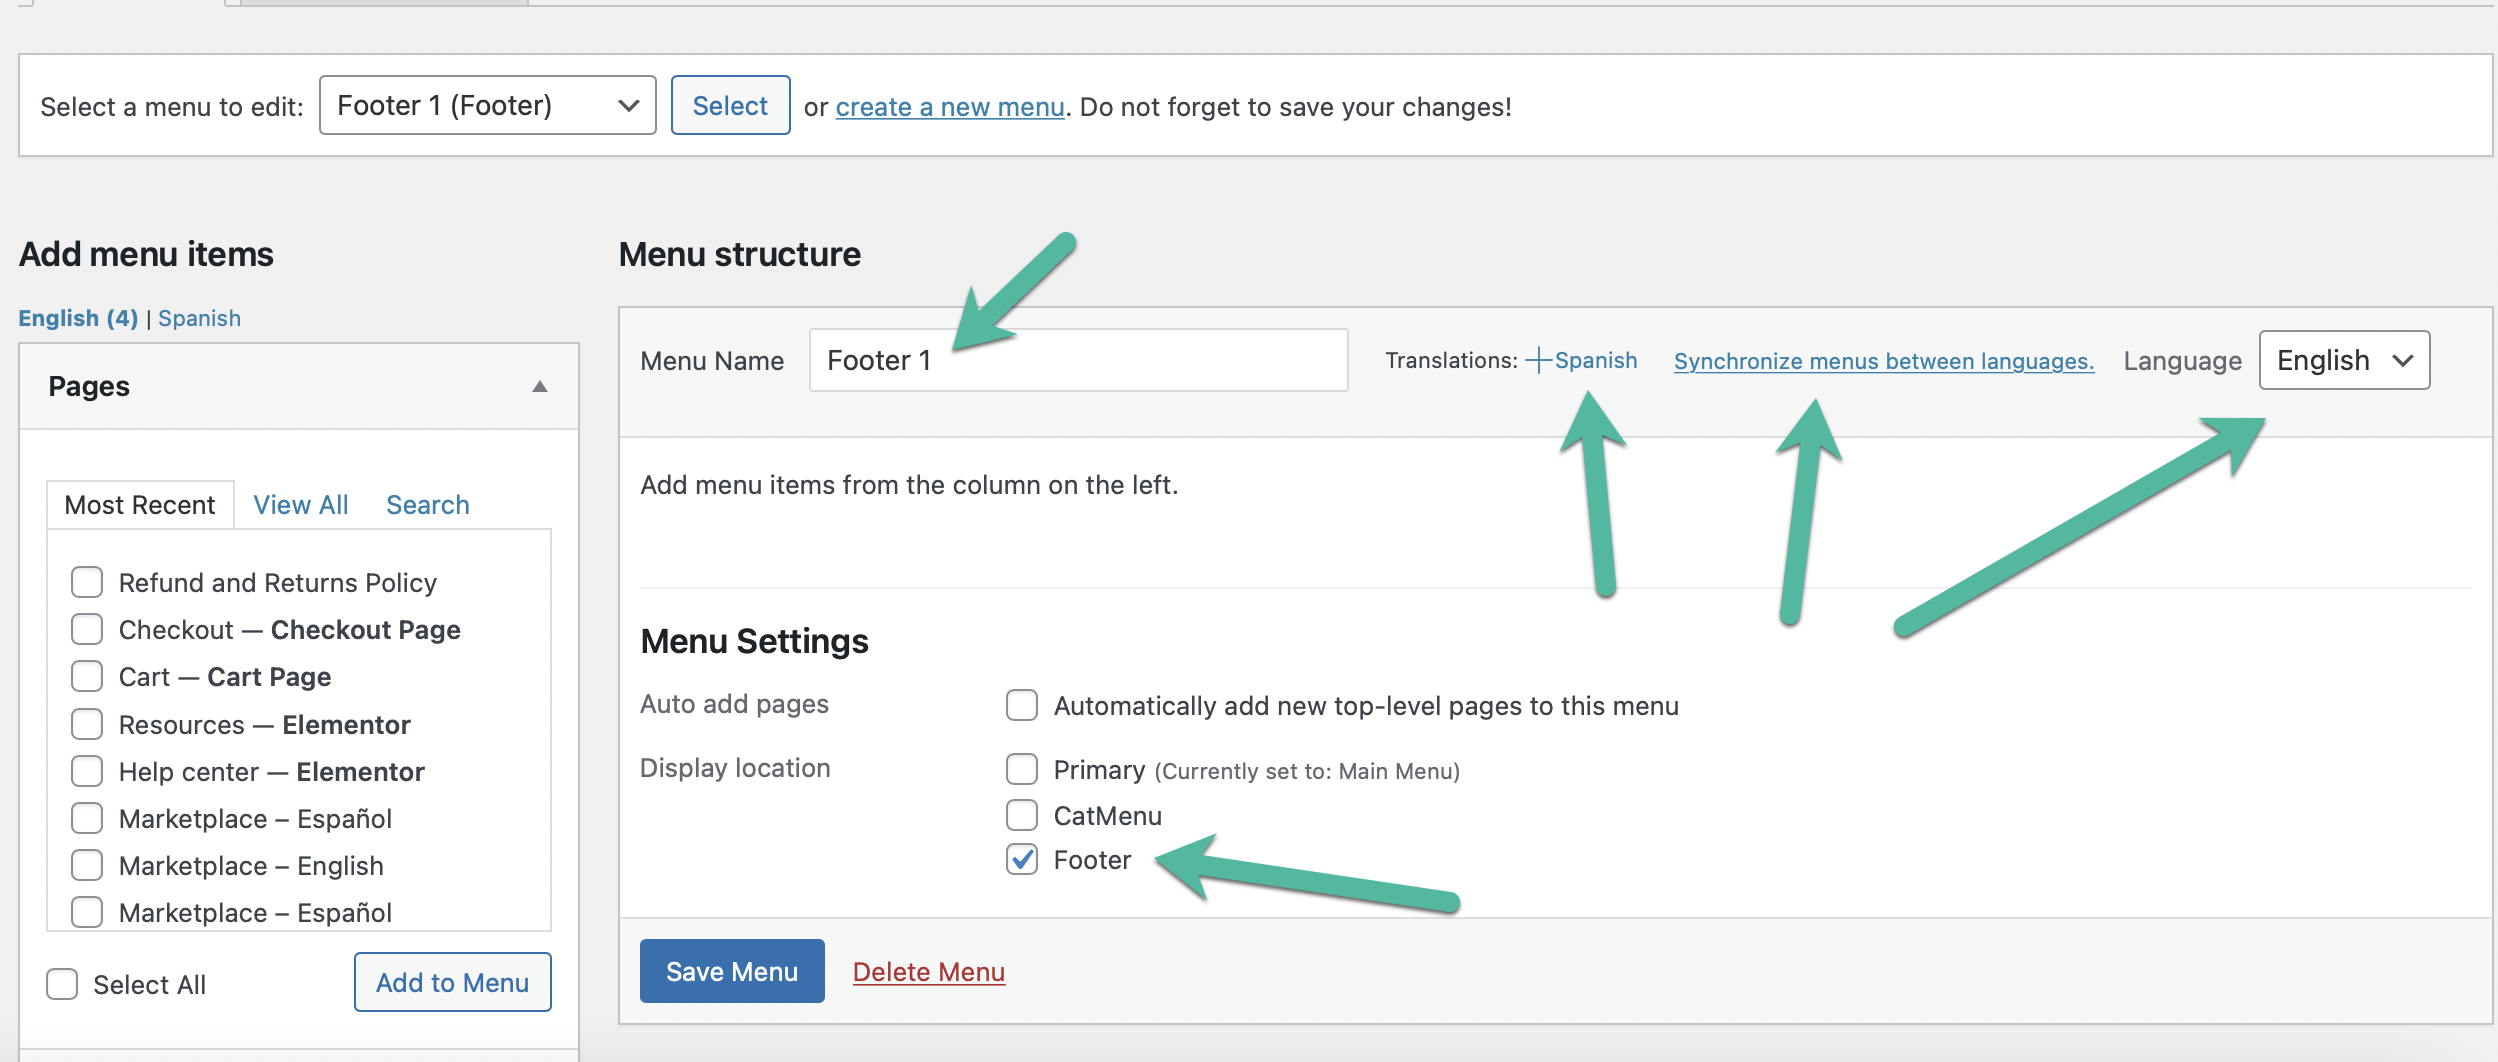Check the CatMenu display location
The height and width of the screenshot is (1062, 2498).
point(1022,815)
